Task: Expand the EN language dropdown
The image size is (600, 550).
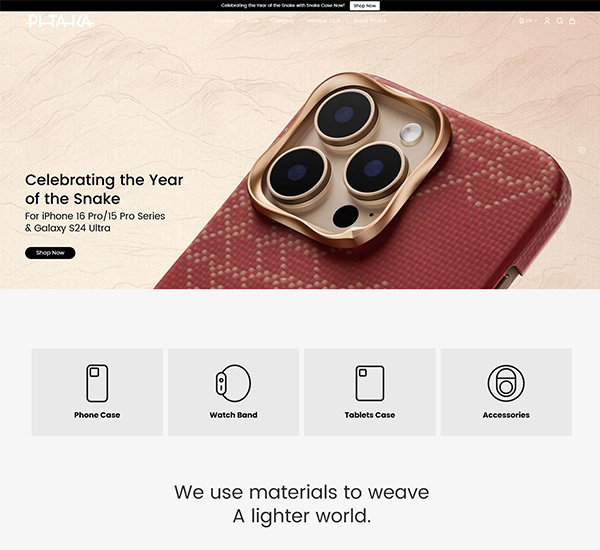Action: coord(528,21)
